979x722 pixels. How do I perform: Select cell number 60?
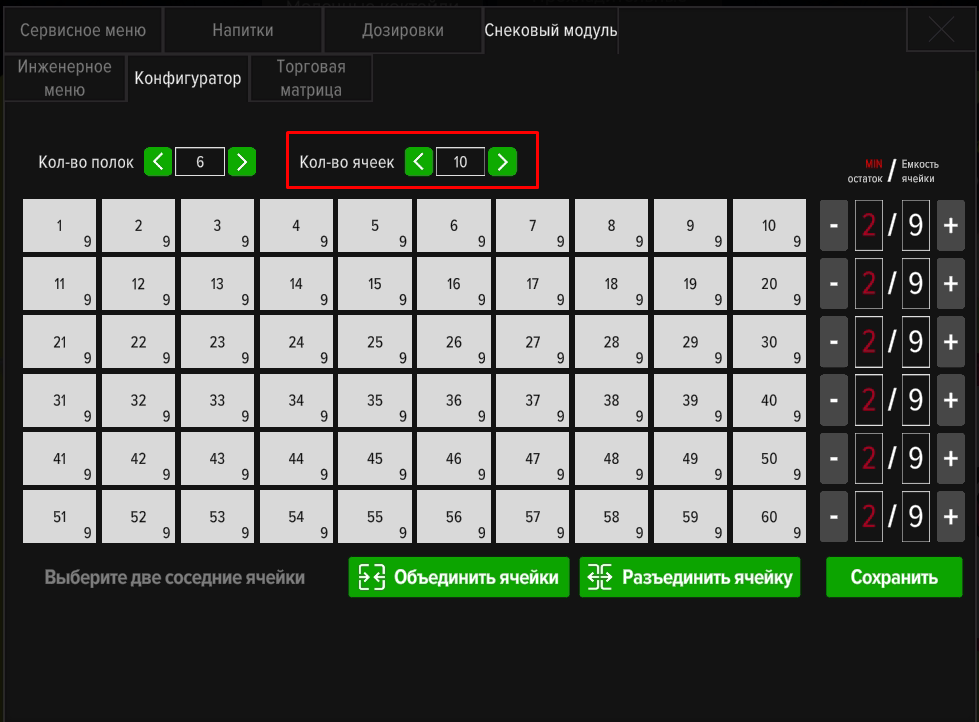[769, 517]
